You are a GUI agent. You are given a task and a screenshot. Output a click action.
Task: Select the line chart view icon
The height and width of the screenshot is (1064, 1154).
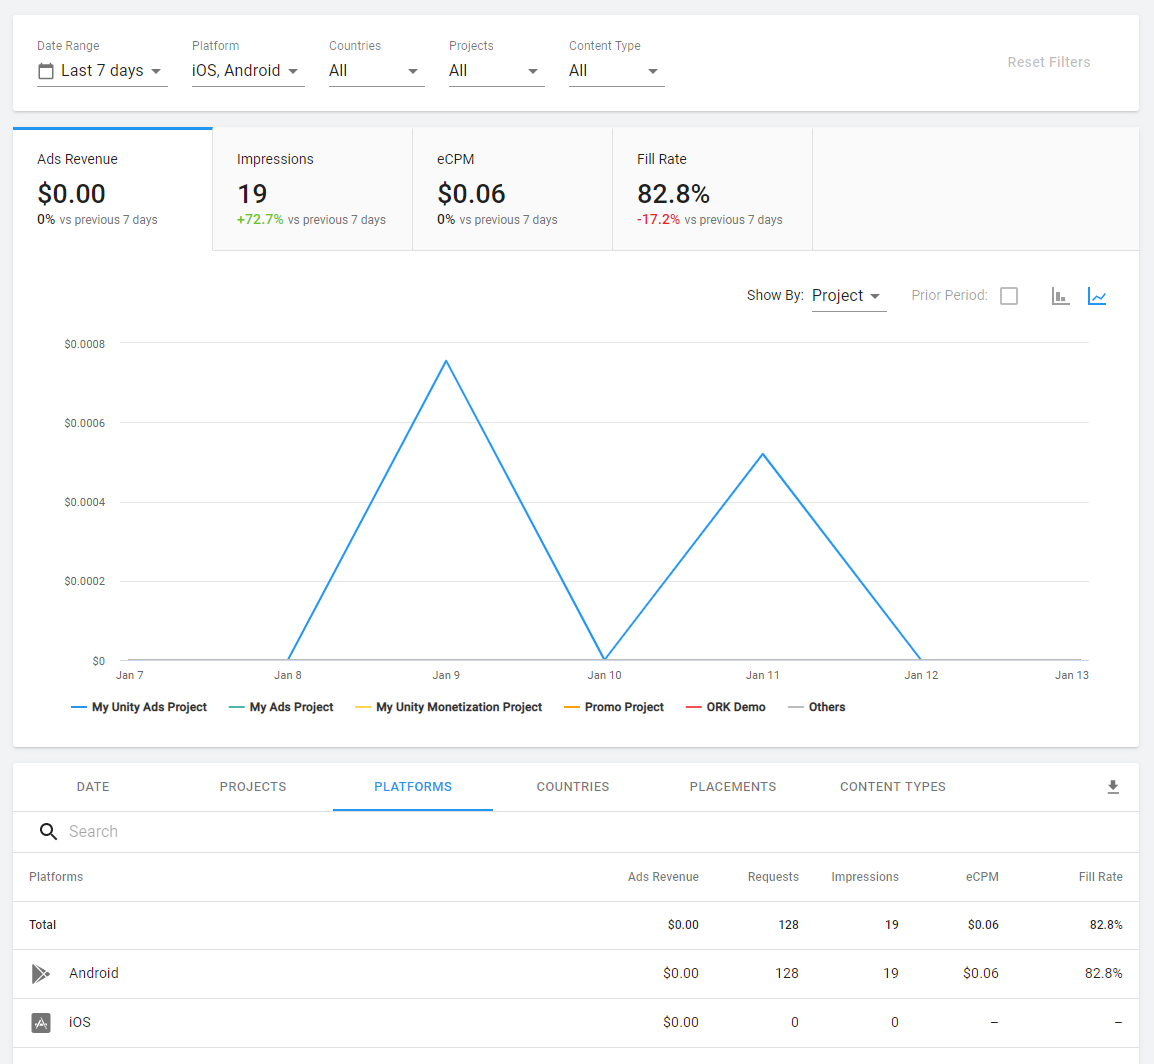point(1097,295)
